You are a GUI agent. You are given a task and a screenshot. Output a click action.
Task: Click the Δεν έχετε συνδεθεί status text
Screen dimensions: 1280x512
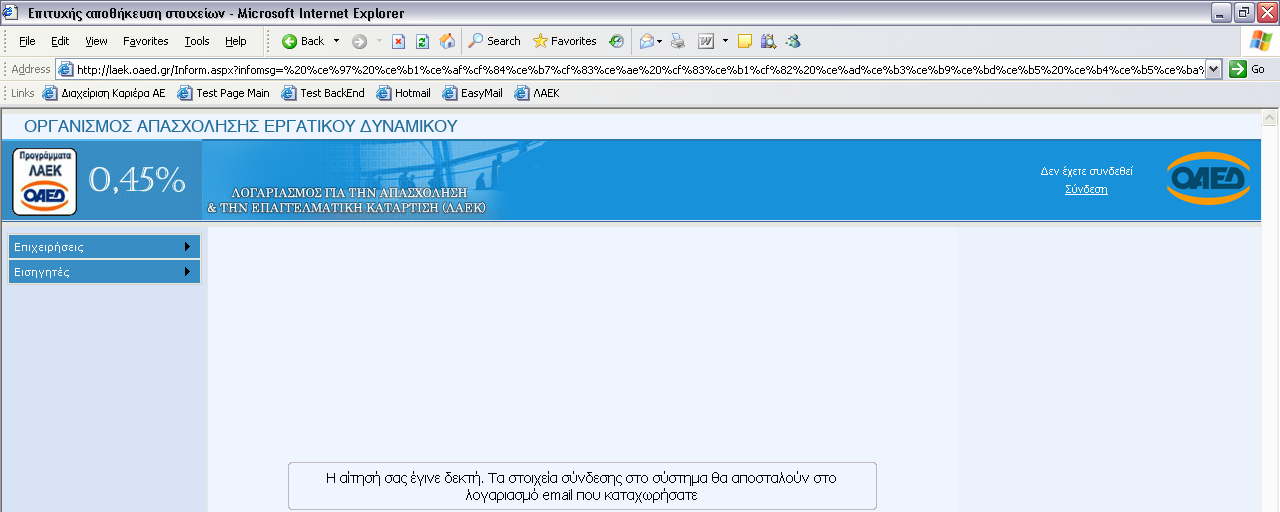click(x=1086, y=172)
